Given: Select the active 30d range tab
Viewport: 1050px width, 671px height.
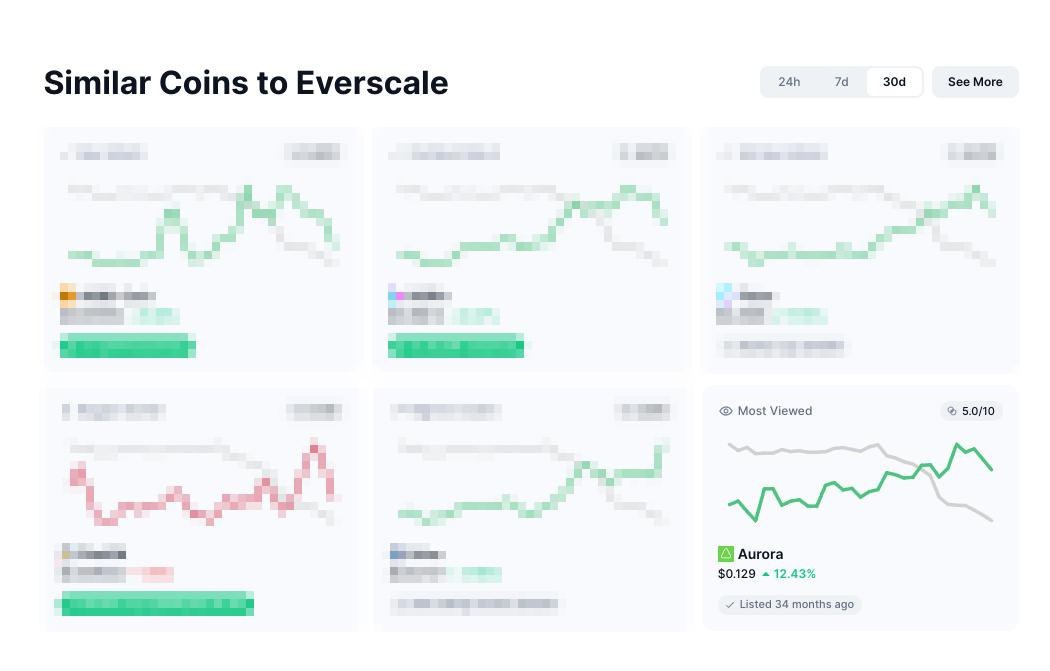Looking at the screenshot, I should pos(894,82).
